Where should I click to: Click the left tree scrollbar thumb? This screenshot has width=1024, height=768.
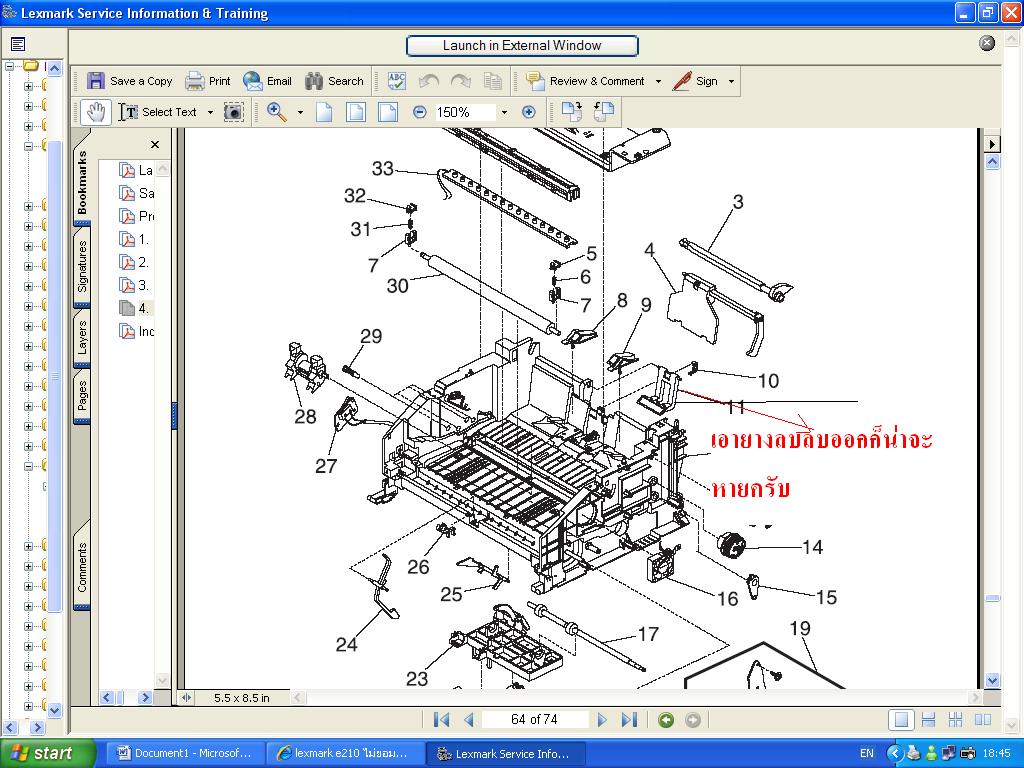[55, 376]
